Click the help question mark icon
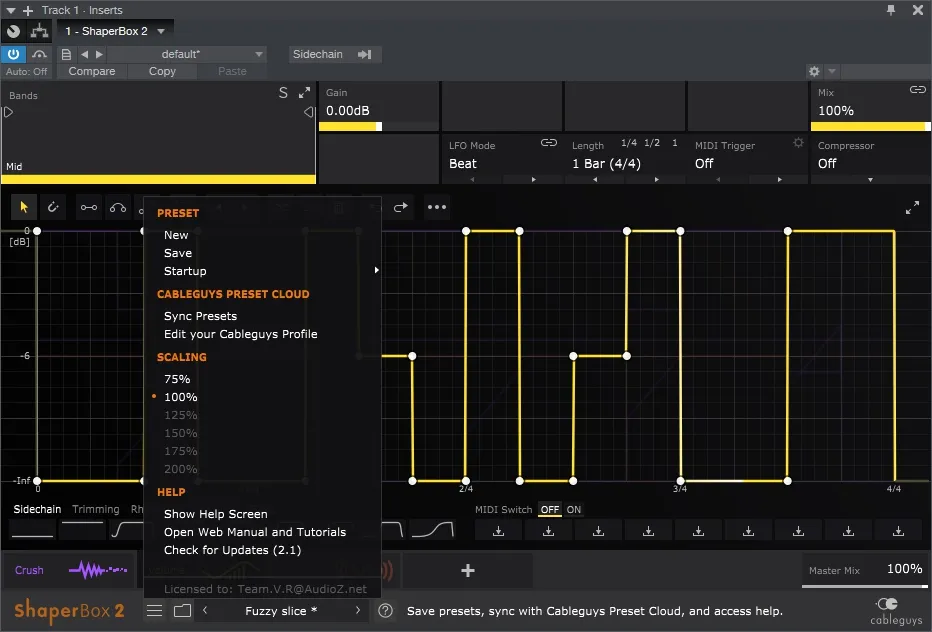Viewport: 932px width, 632px height. click(x=385, y=611)
